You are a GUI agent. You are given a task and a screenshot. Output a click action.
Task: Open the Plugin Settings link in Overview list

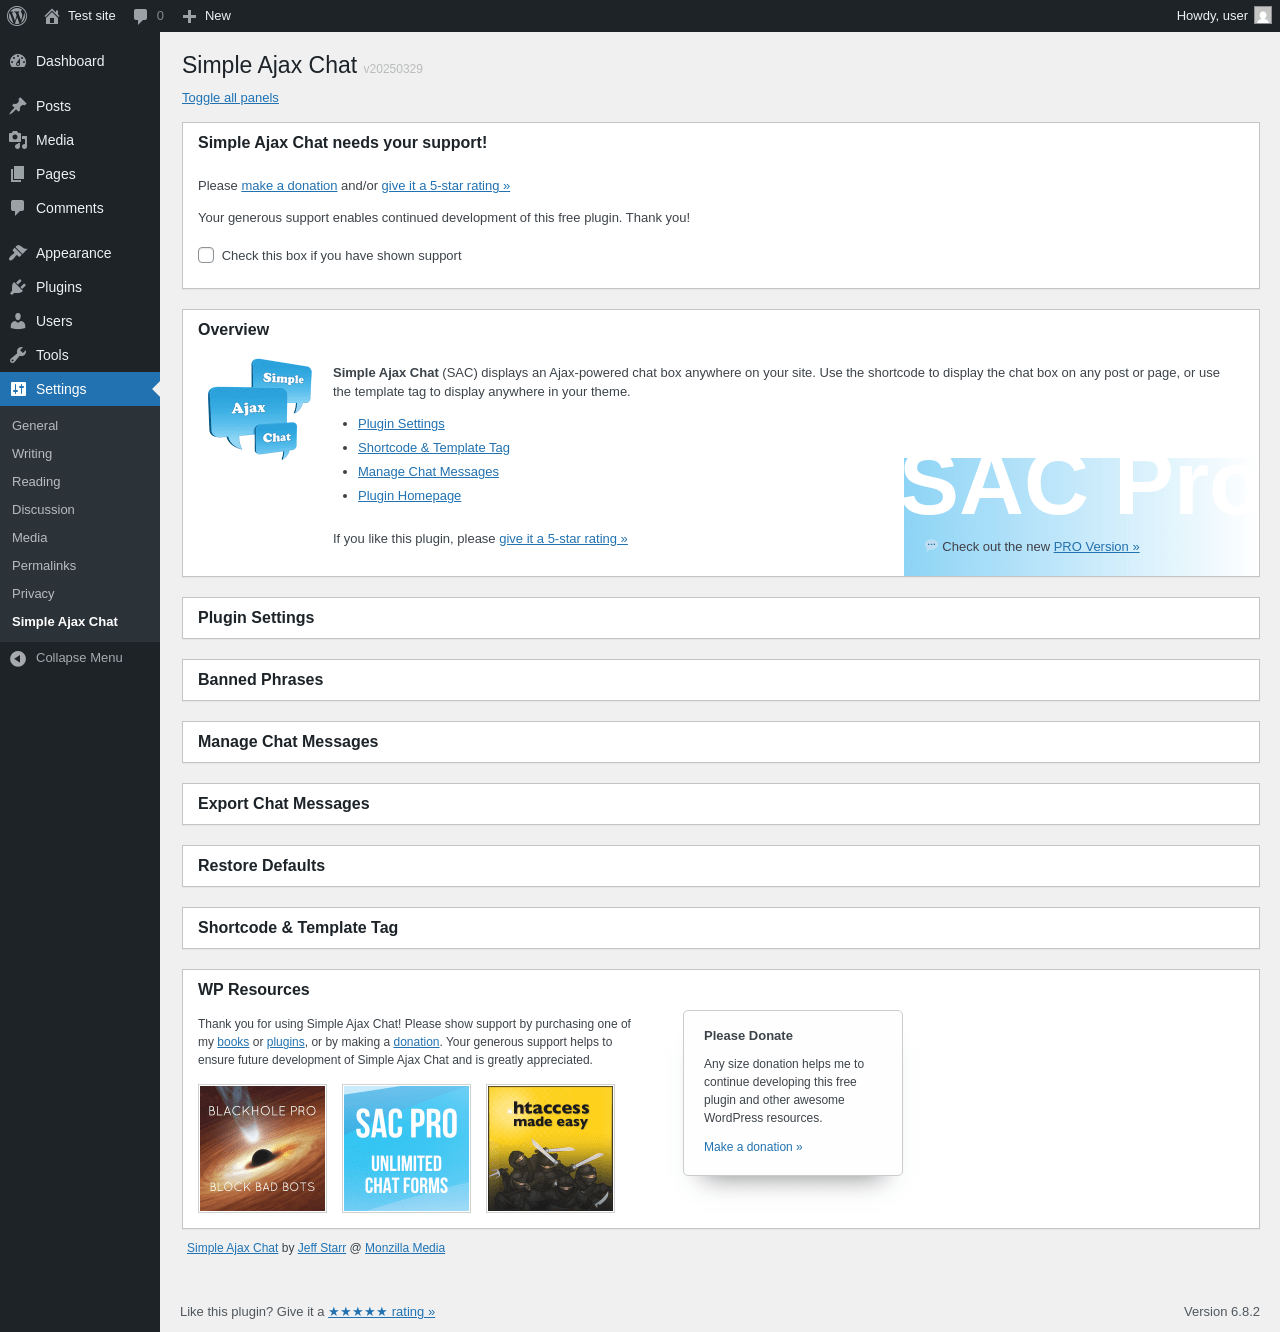click(401, 424)
